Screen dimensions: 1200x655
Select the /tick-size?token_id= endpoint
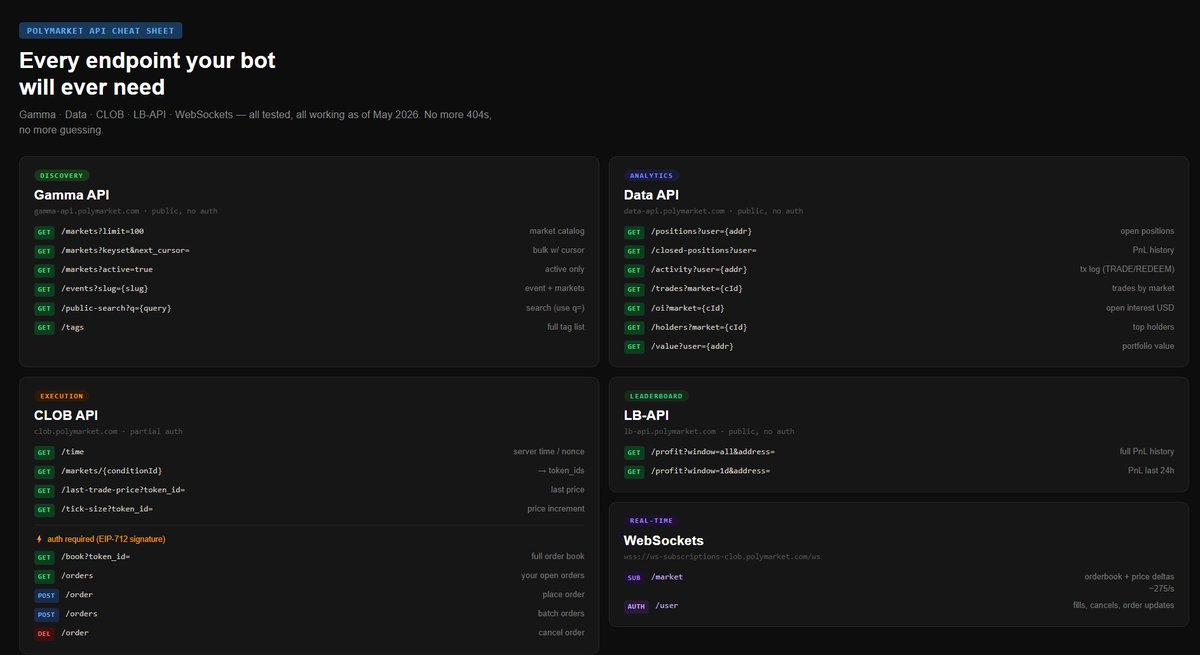(107, 509)
